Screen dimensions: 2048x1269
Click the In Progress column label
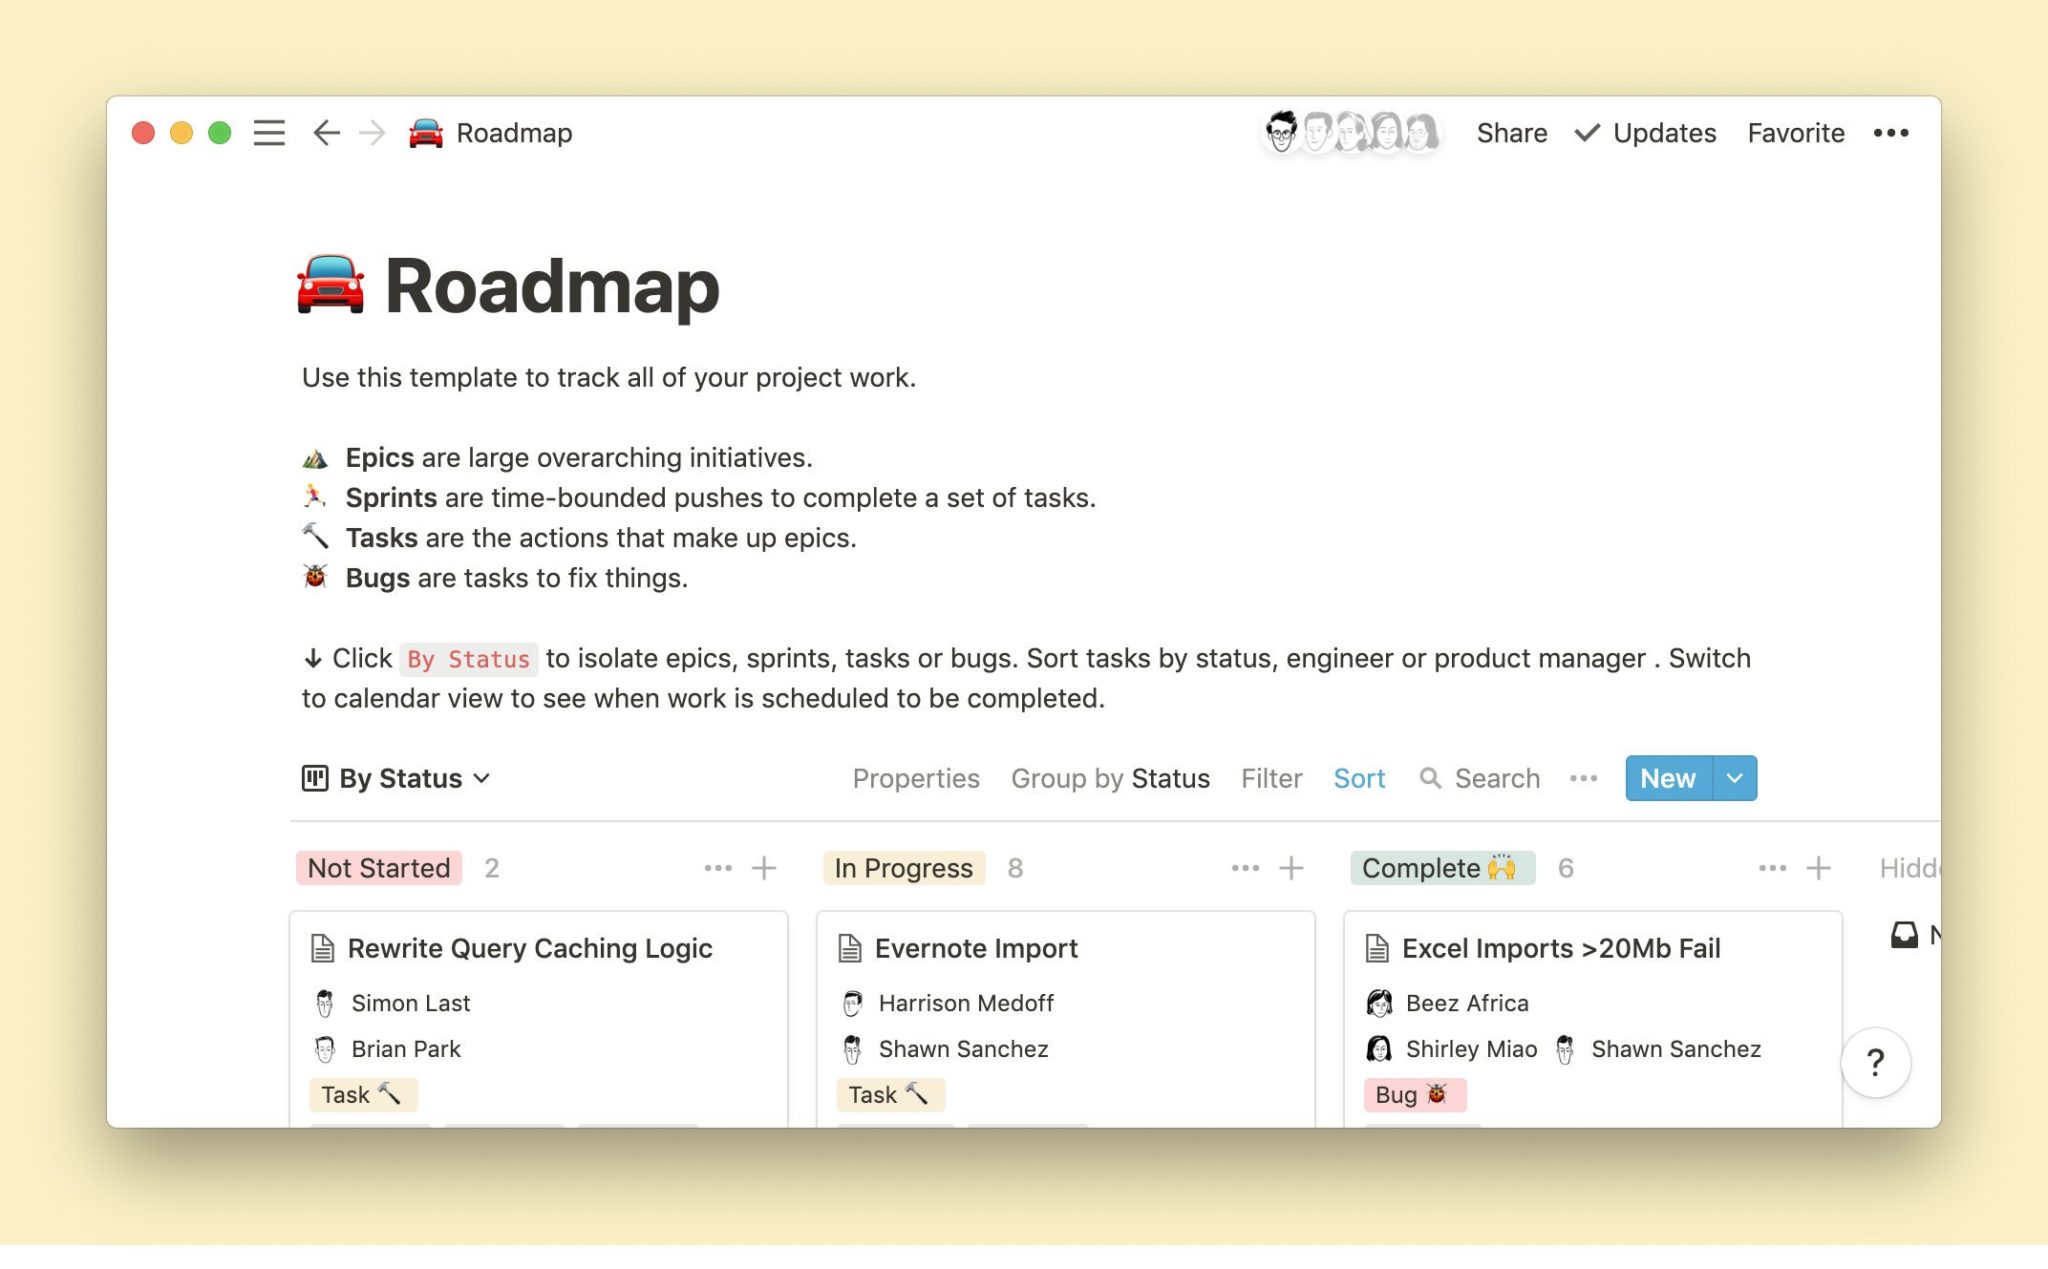[x=904, y=868]
